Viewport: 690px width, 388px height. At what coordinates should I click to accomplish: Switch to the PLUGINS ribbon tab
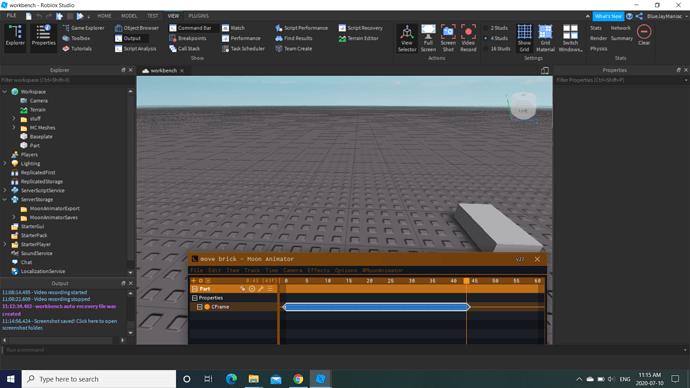198,16
